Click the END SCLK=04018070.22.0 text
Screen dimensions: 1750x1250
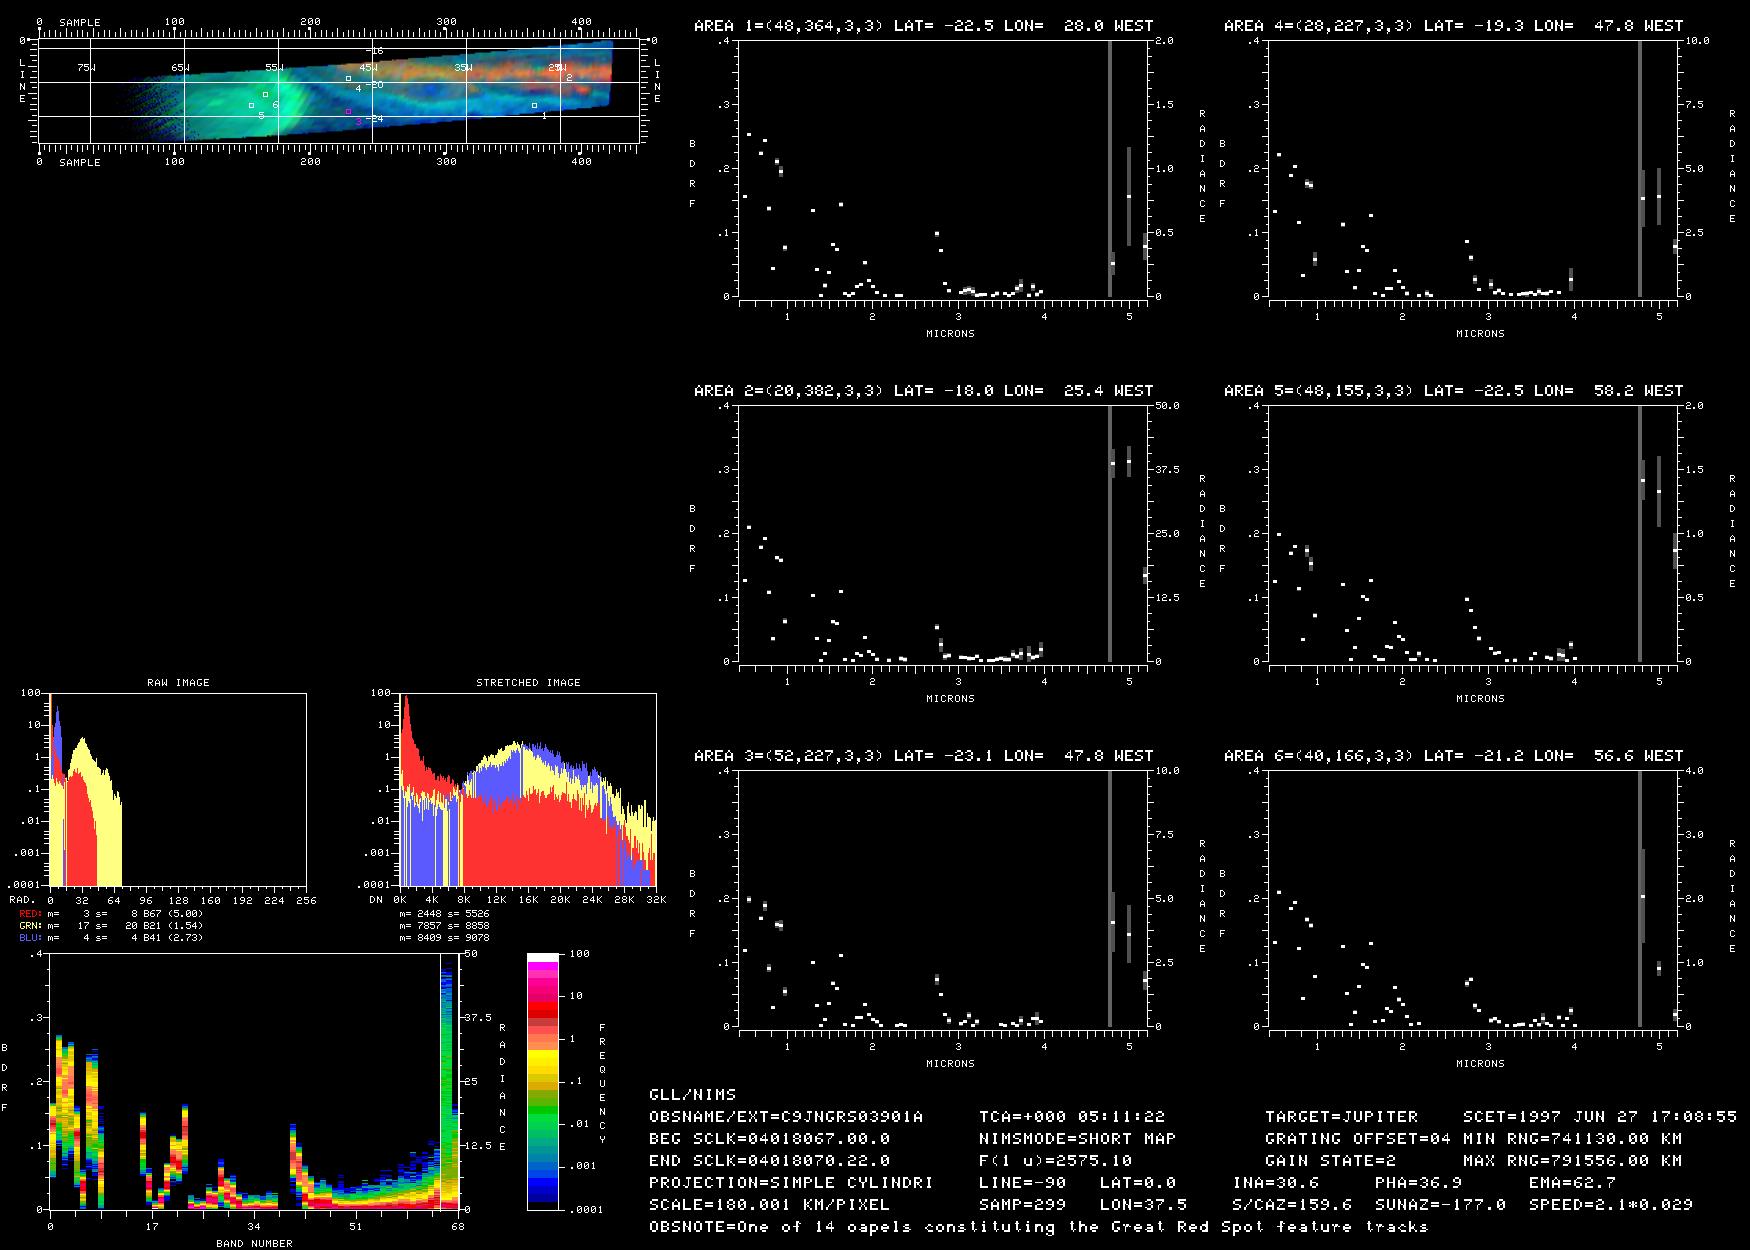[769, 1161]
